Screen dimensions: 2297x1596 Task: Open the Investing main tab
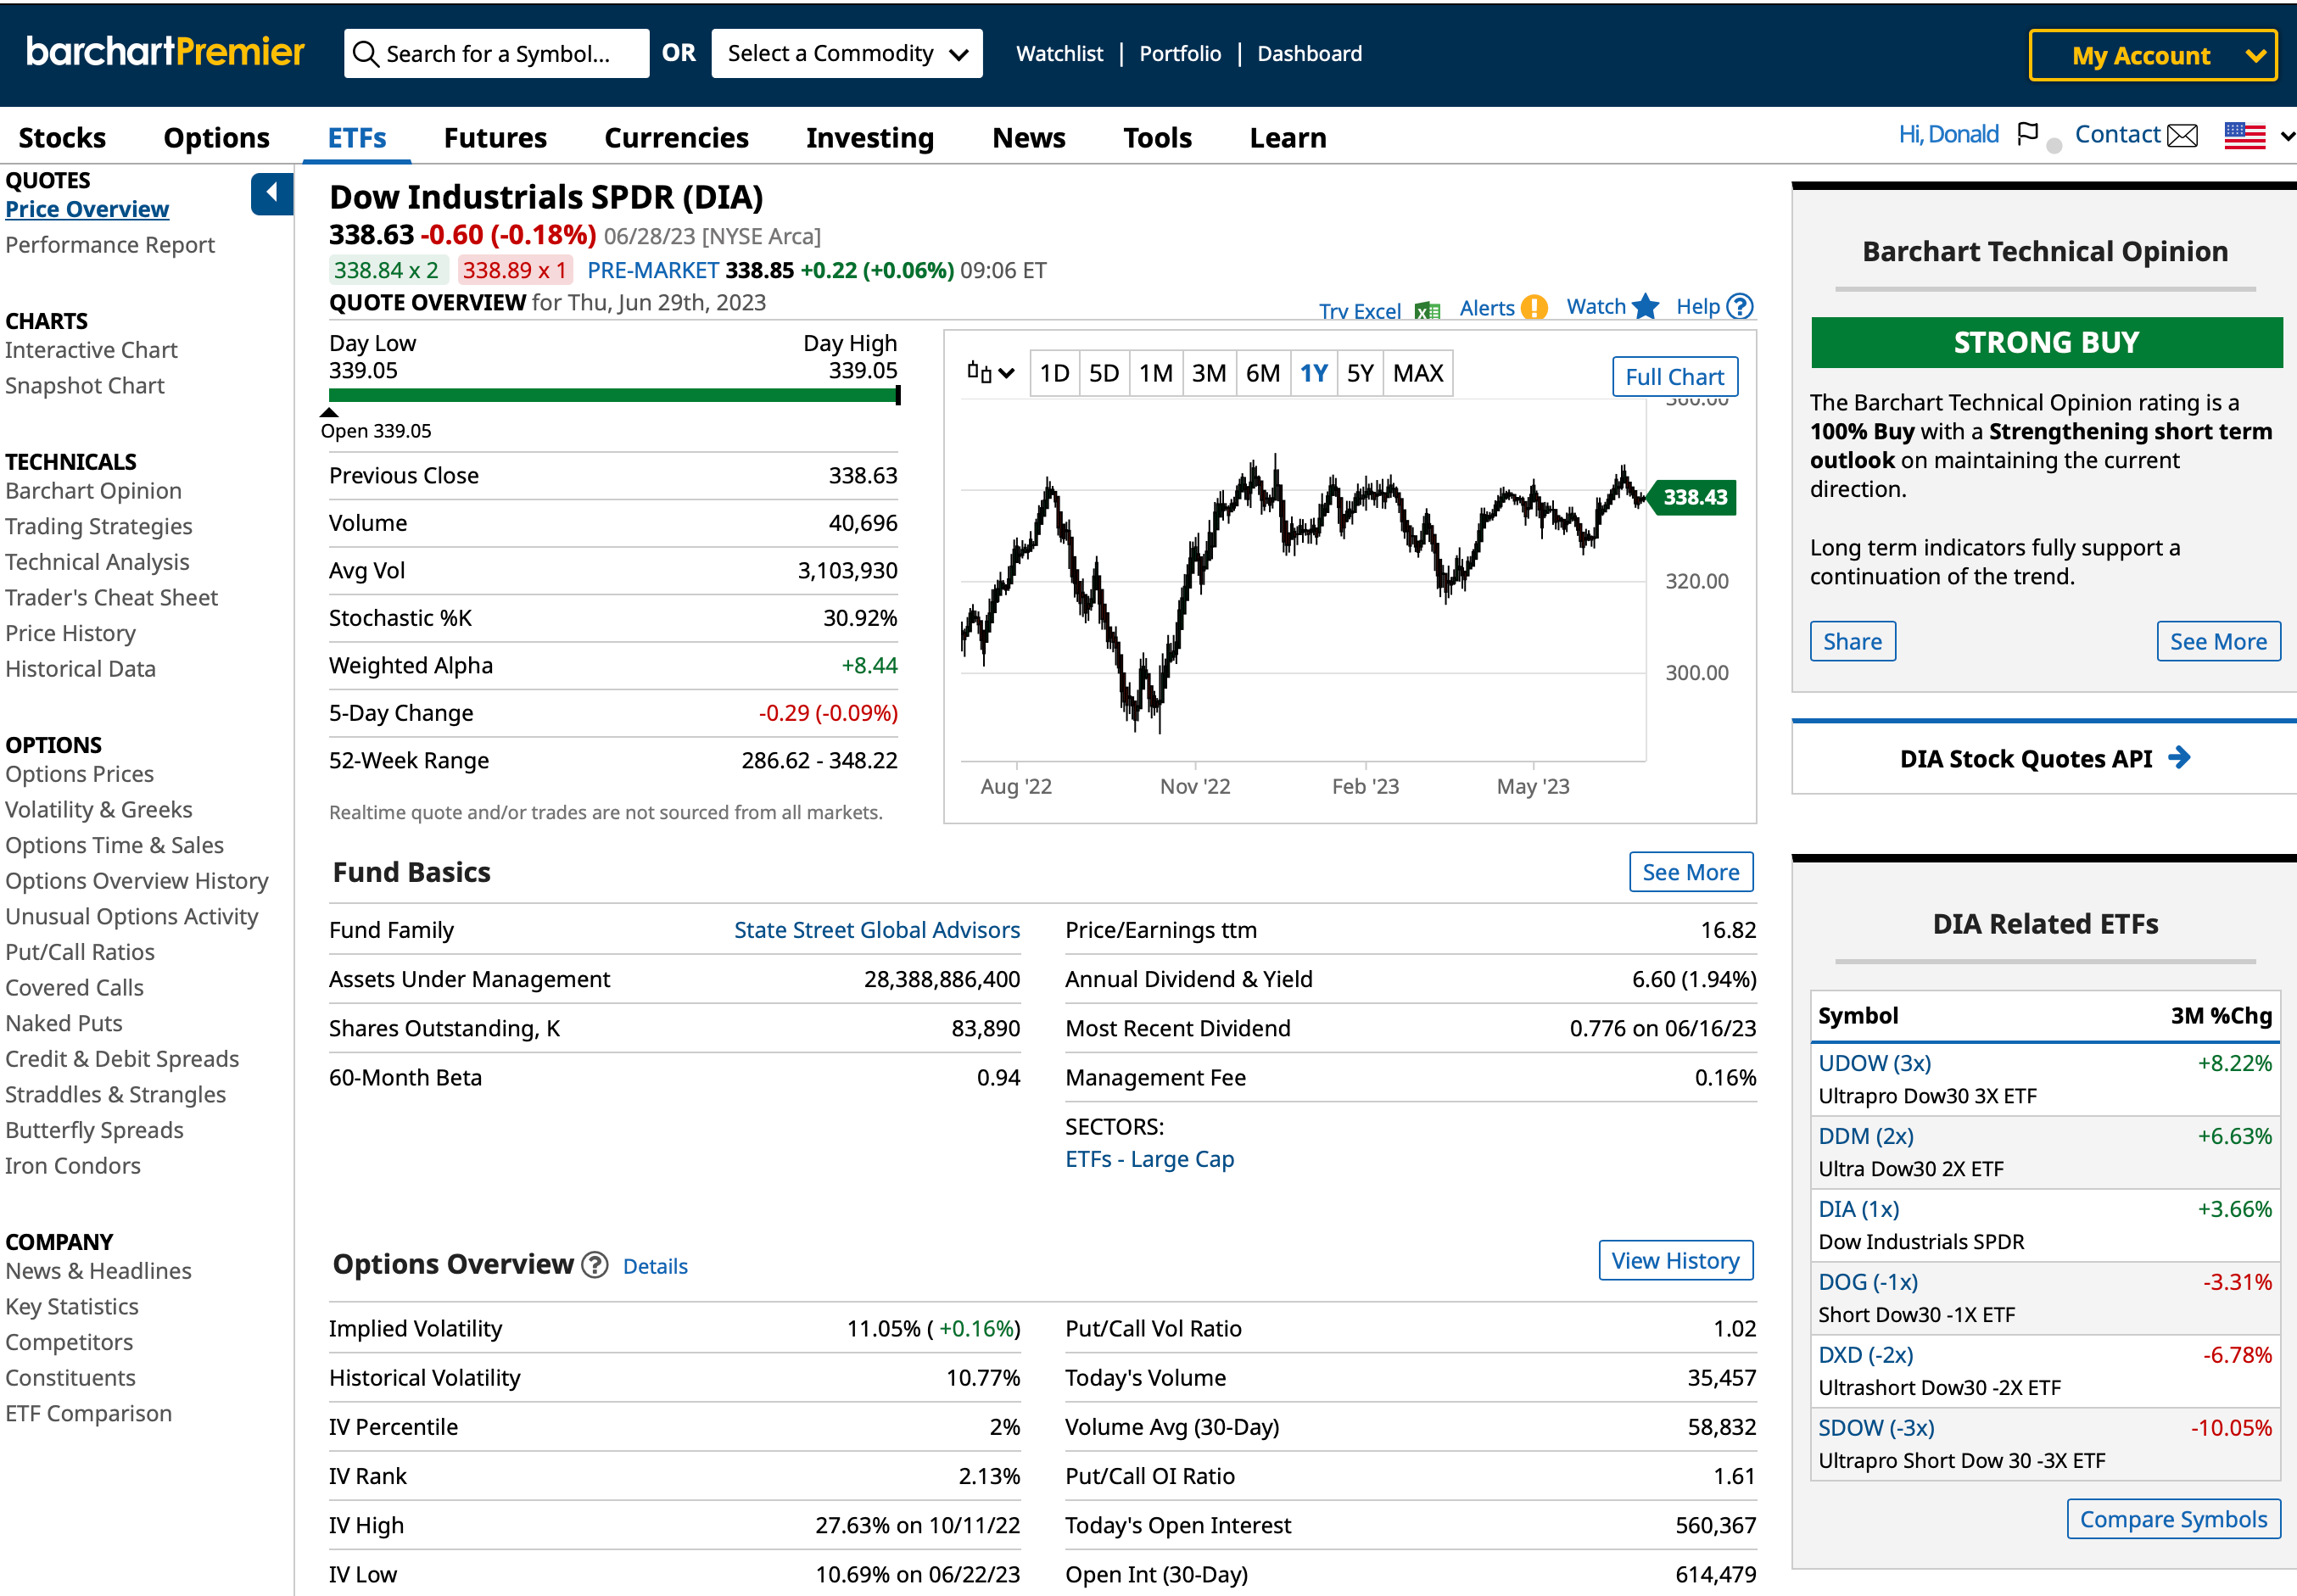869,137
